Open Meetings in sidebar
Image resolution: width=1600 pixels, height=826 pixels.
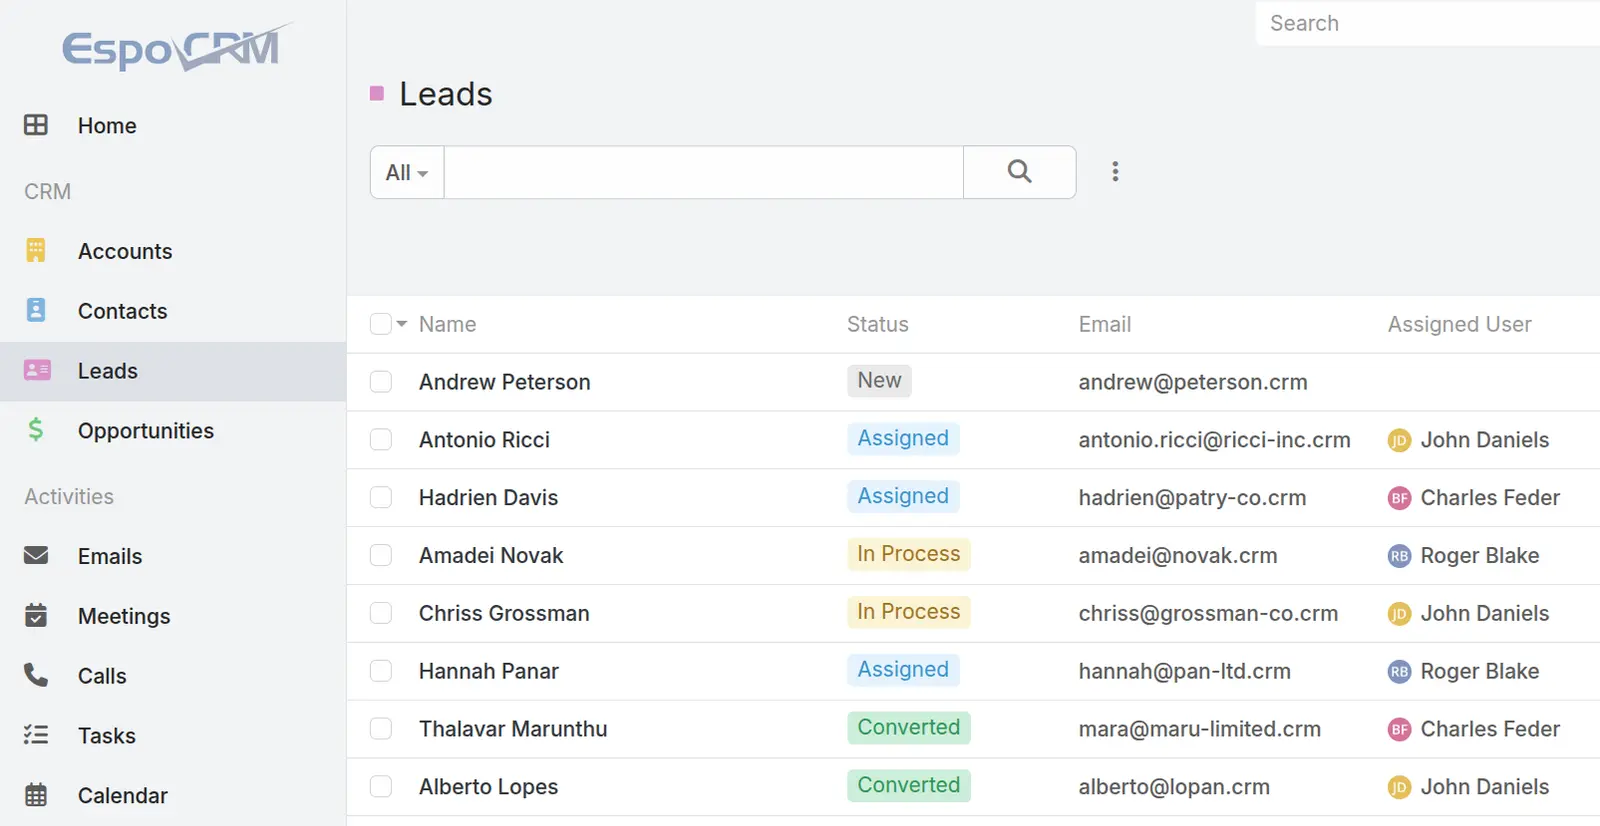coord(124,616)
